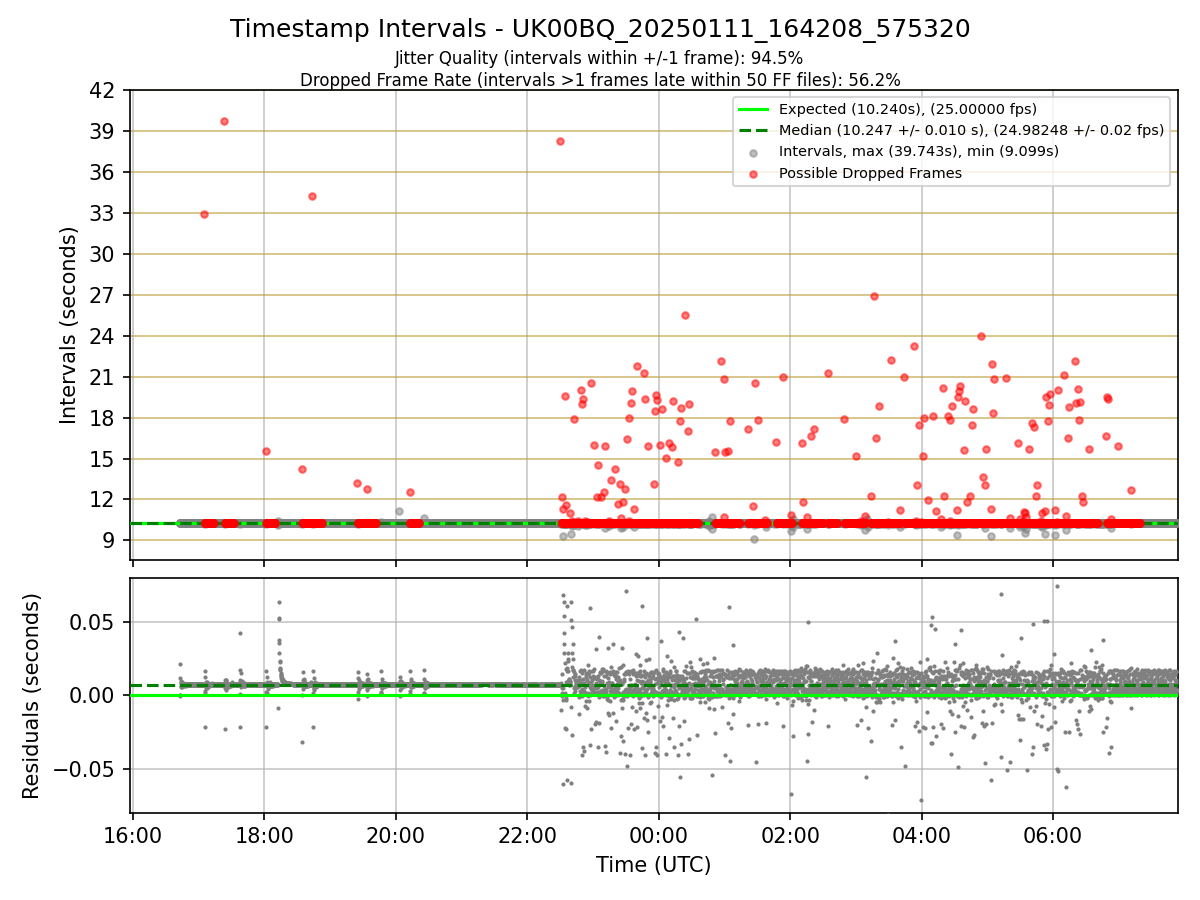Click the plot title 'Timestamp Intervals - UK00BQ_20250111_164208_575320'
This screenshot has width=1200, height=900.
pos(600,29)
